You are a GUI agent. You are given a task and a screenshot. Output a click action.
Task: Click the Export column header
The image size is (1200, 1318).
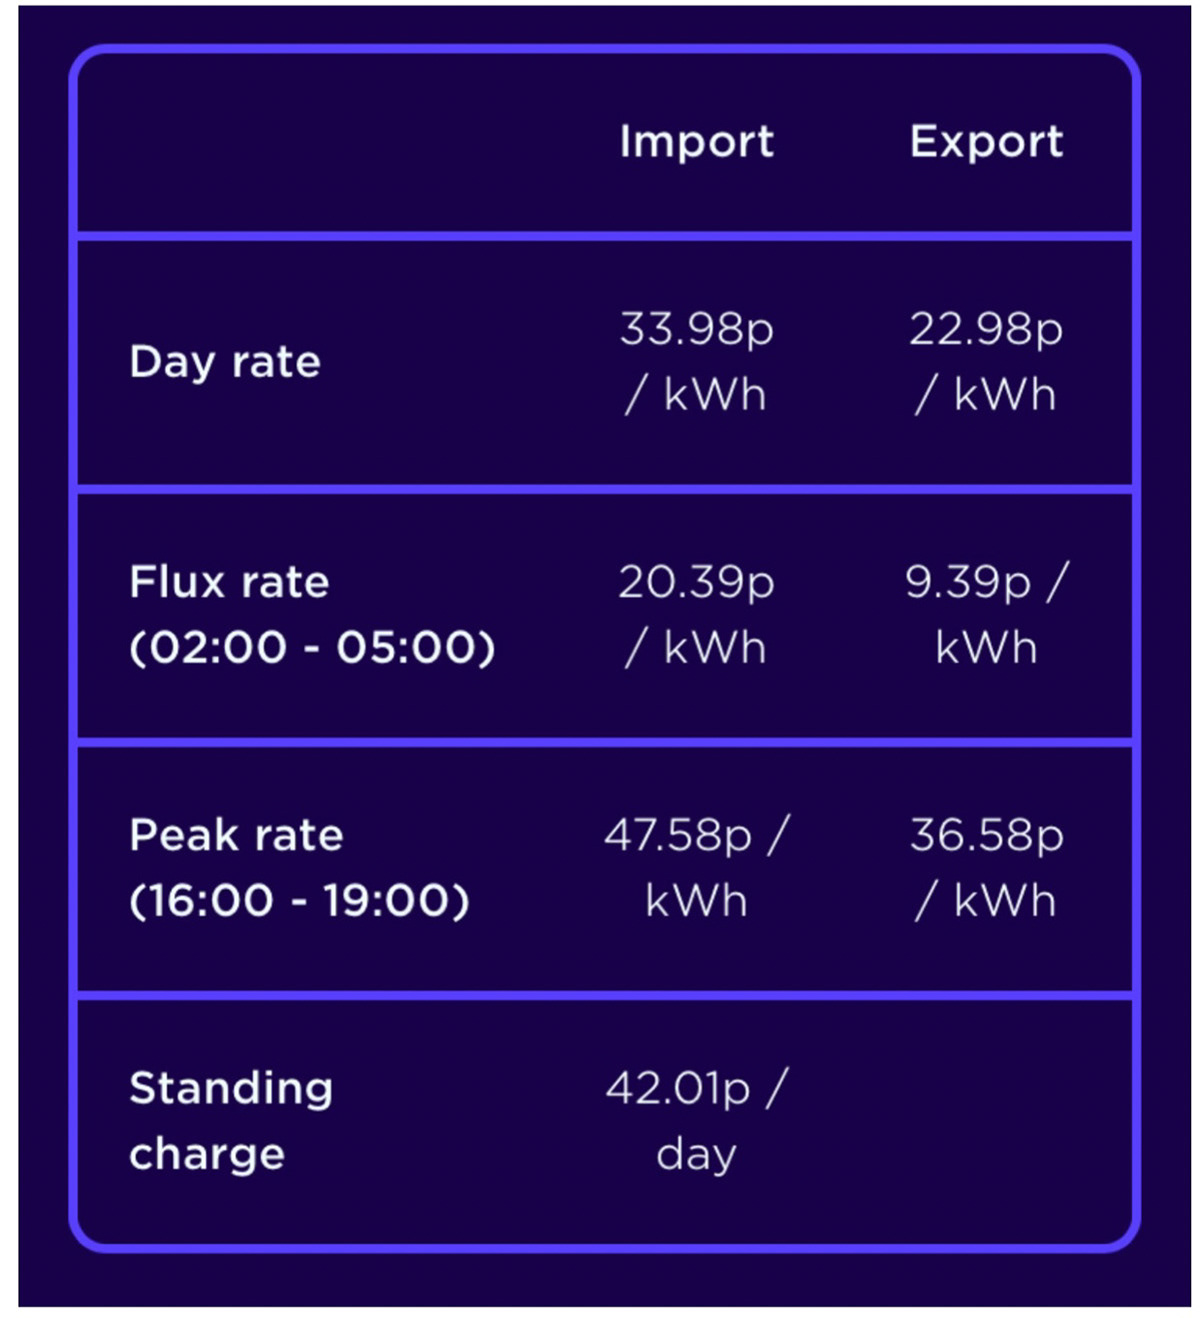[x=986, y=141]
